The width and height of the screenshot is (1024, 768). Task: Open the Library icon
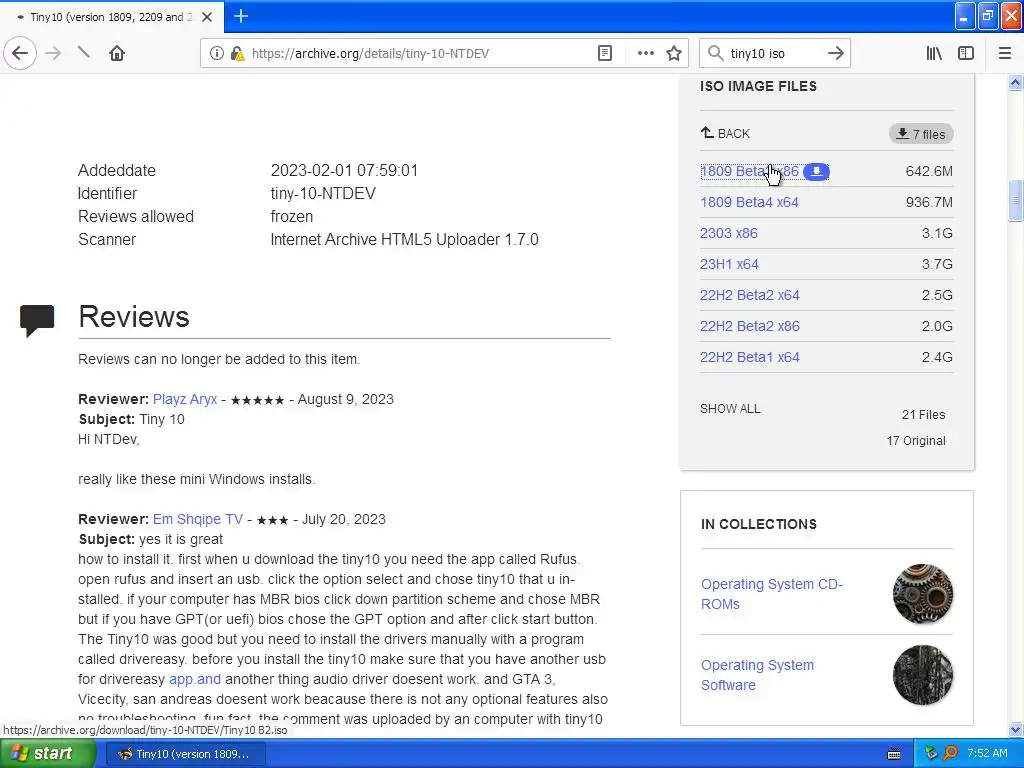pyautogui.click(x=934, y=53)
